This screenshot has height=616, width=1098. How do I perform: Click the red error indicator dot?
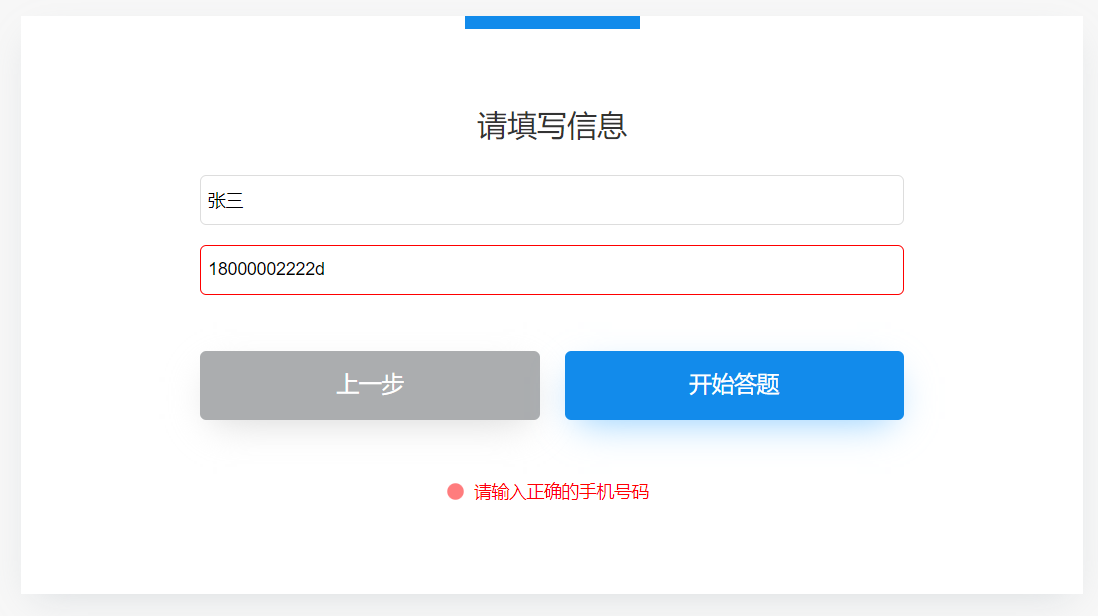tap(455, 491)
